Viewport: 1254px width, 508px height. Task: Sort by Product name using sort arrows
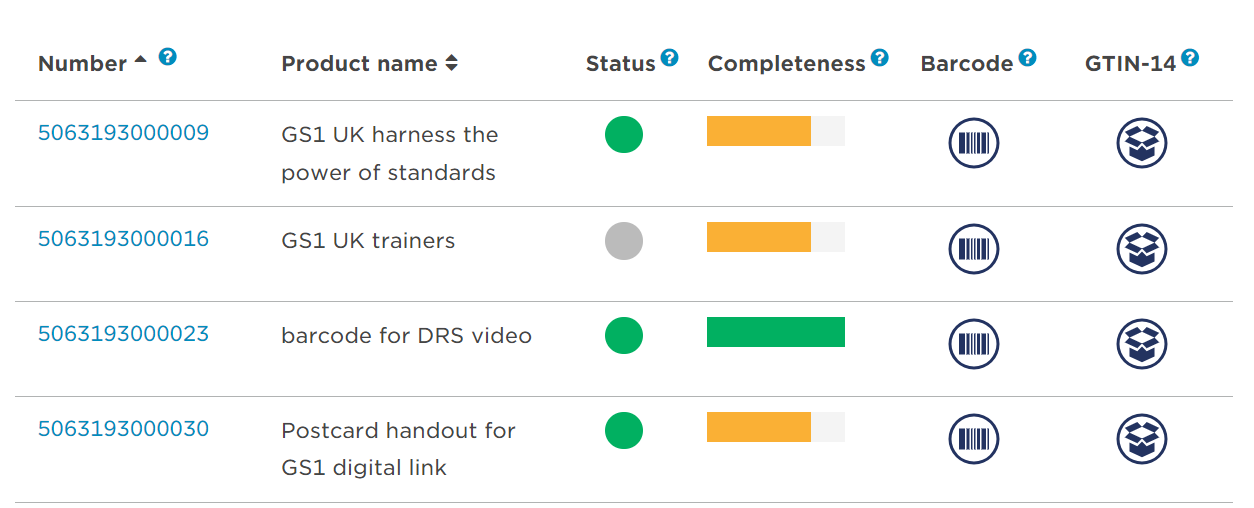pyautogui.click(x=452, y=64)
